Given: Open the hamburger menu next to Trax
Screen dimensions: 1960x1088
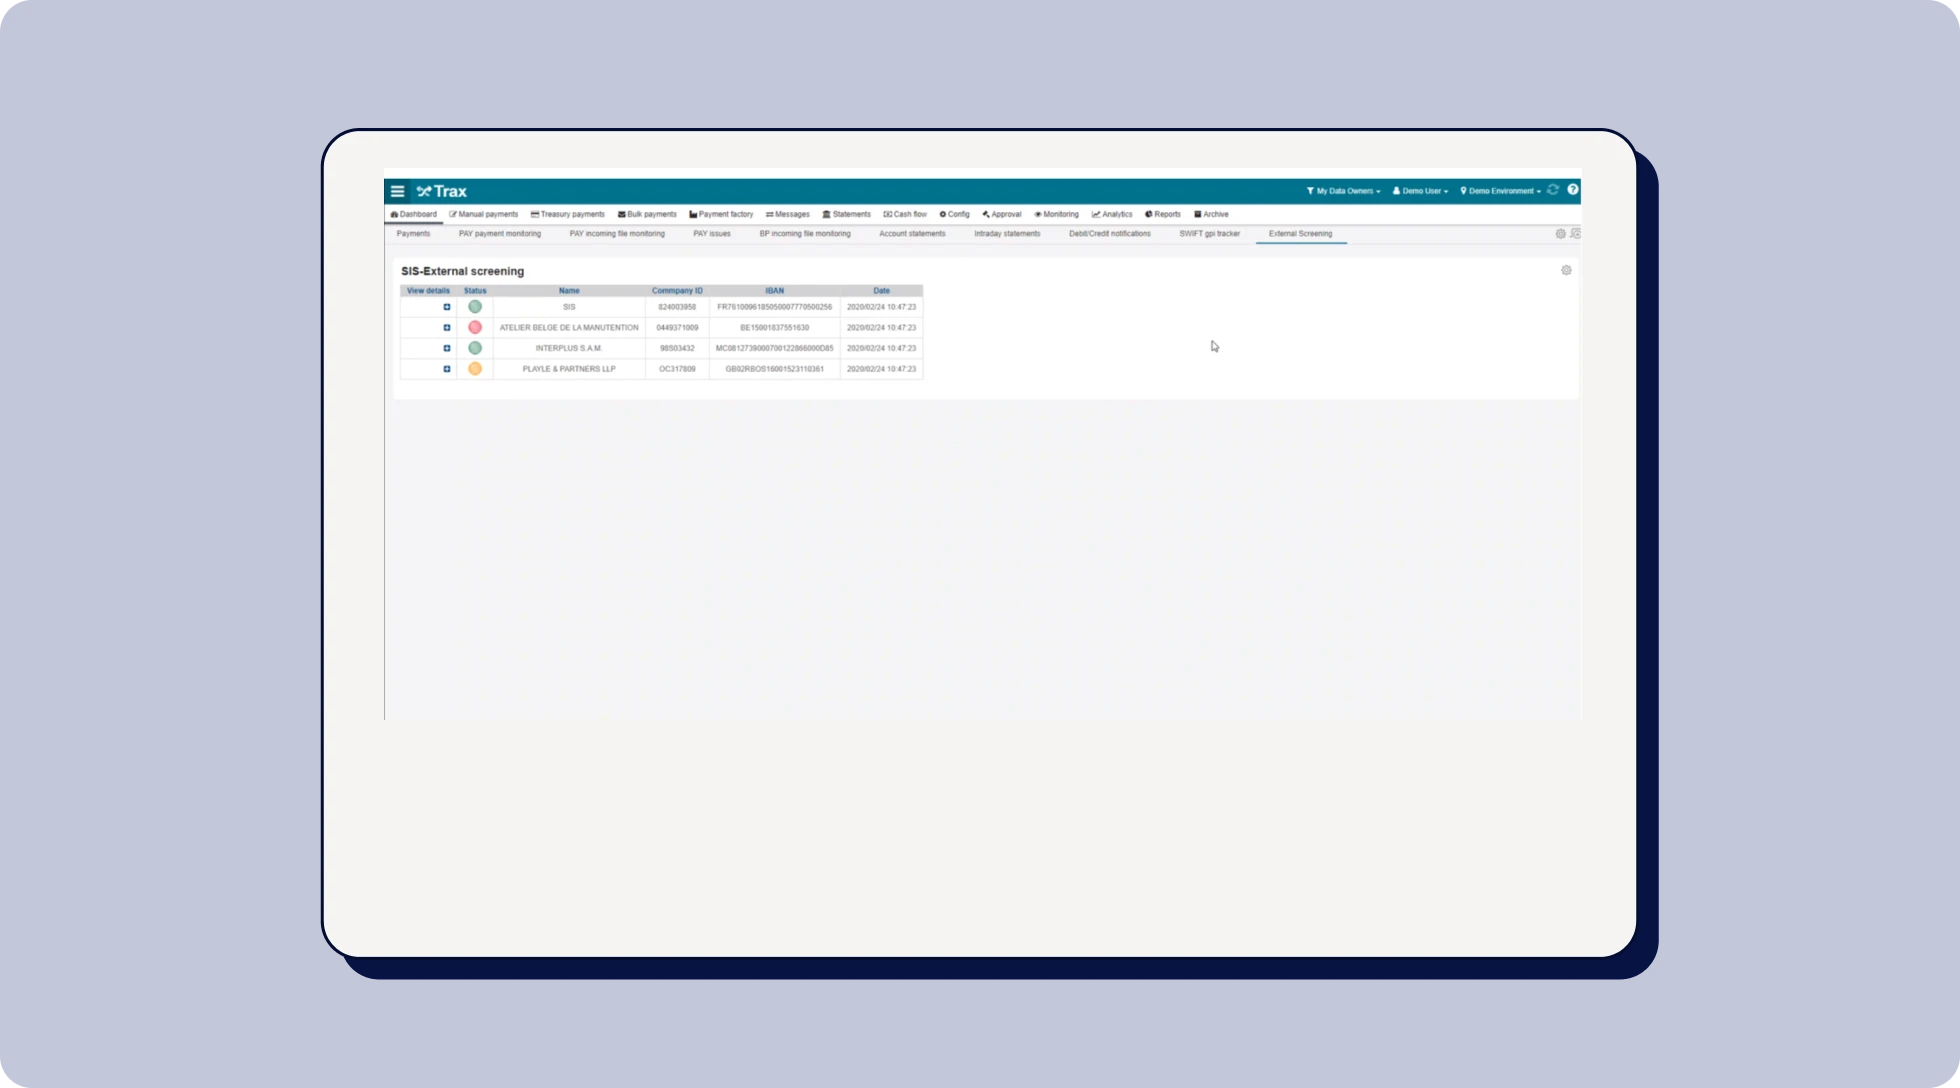Looking at the screenshot, I should (x=397, y=191).
